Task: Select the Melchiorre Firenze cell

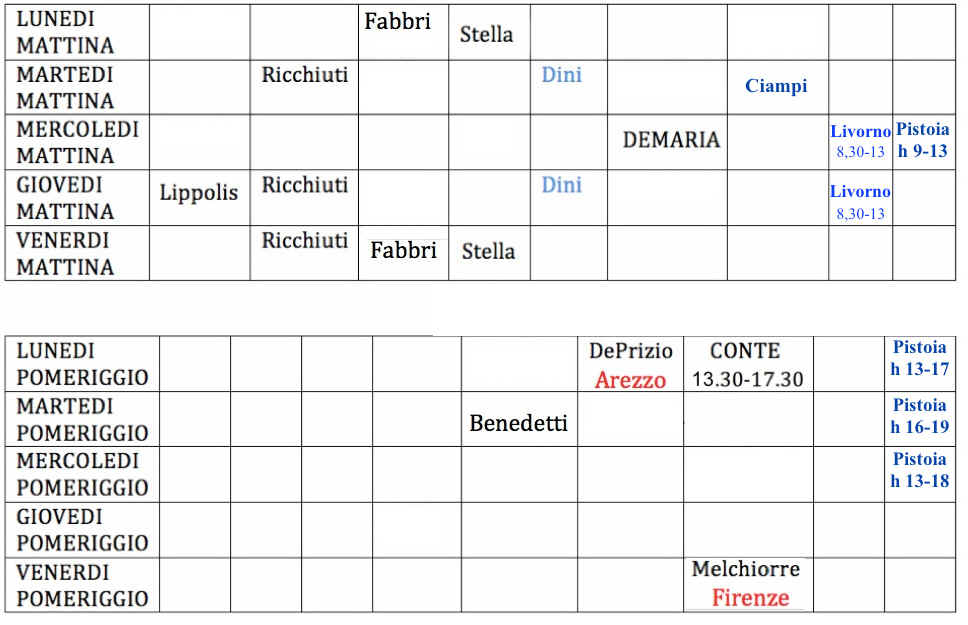Action: pyautogui.click(x=747, y=584)
